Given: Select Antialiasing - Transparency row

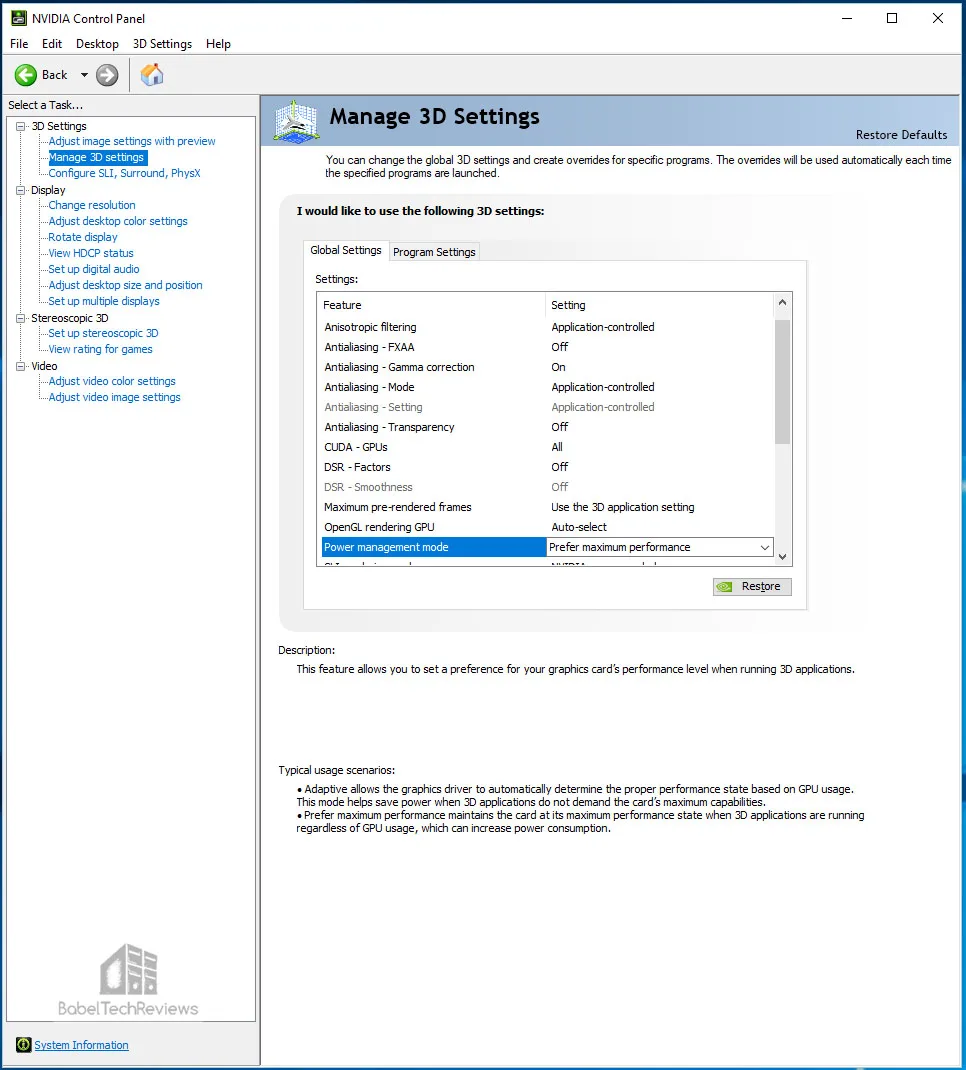Looking at the screenshot, I should pos(546,427).
